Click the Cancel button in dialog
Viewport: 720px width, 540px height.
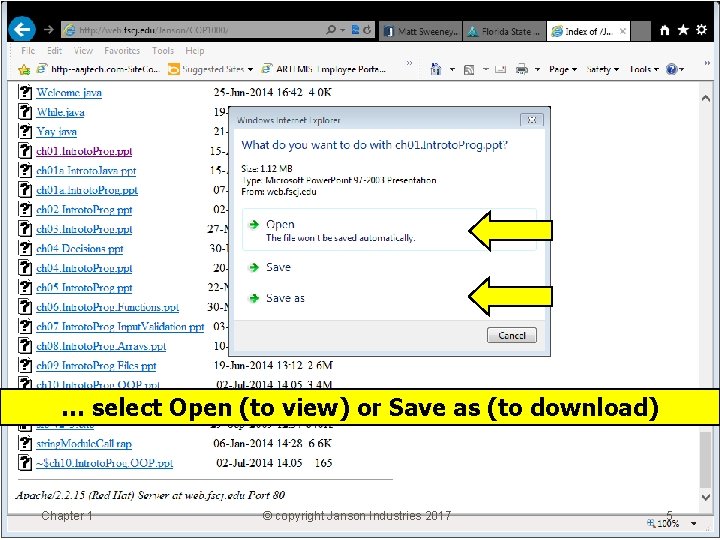[x=512, y=335]
